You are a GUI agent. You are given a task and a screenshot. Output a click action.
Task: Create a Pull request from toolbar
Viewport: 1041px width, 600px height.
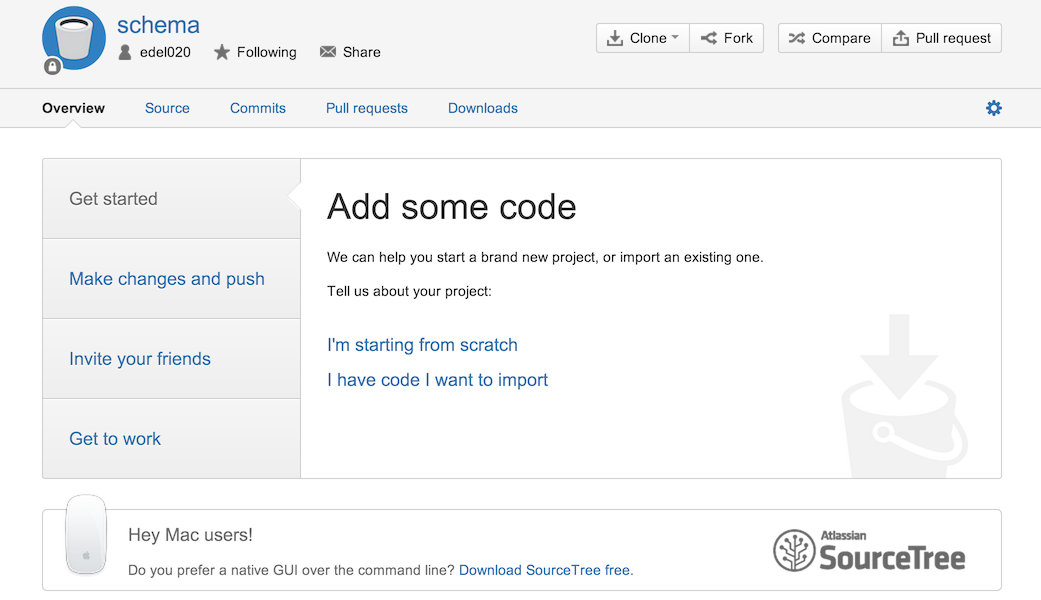[x=941, y=38]
